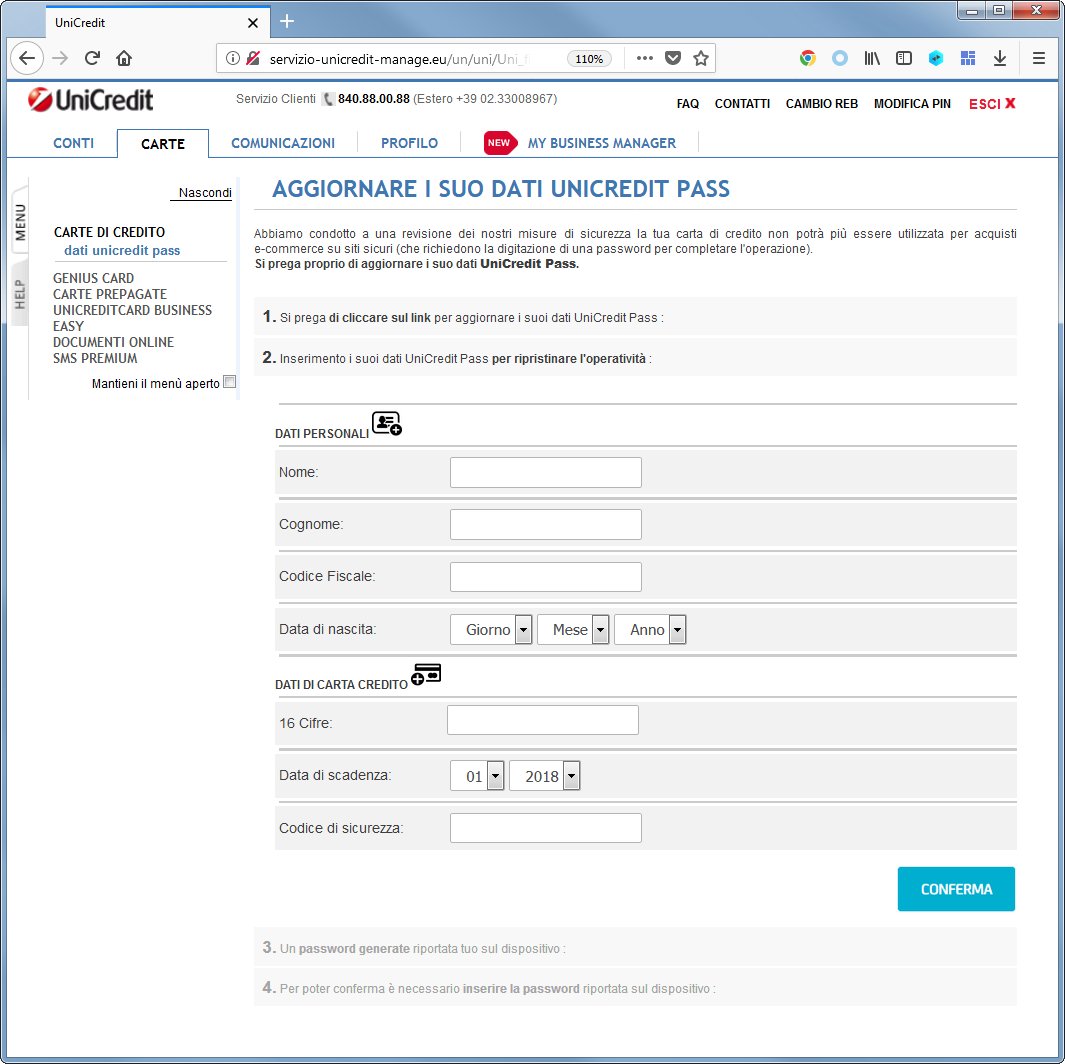The width and height of the screenshot is (1065, 1064).
Task: Open the grid-shaped extension icon in toolbar
Action: point(968,58)
